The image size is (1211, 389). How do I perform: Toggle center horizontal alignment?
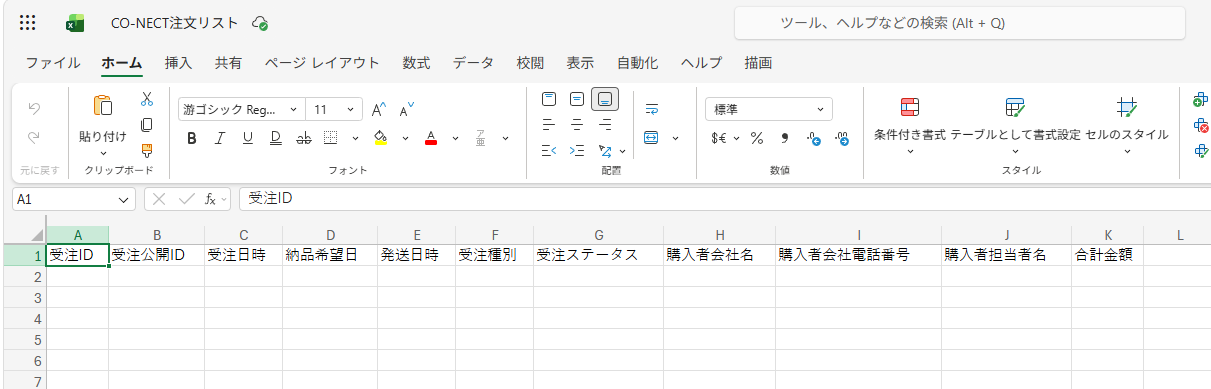click(577, 125)
